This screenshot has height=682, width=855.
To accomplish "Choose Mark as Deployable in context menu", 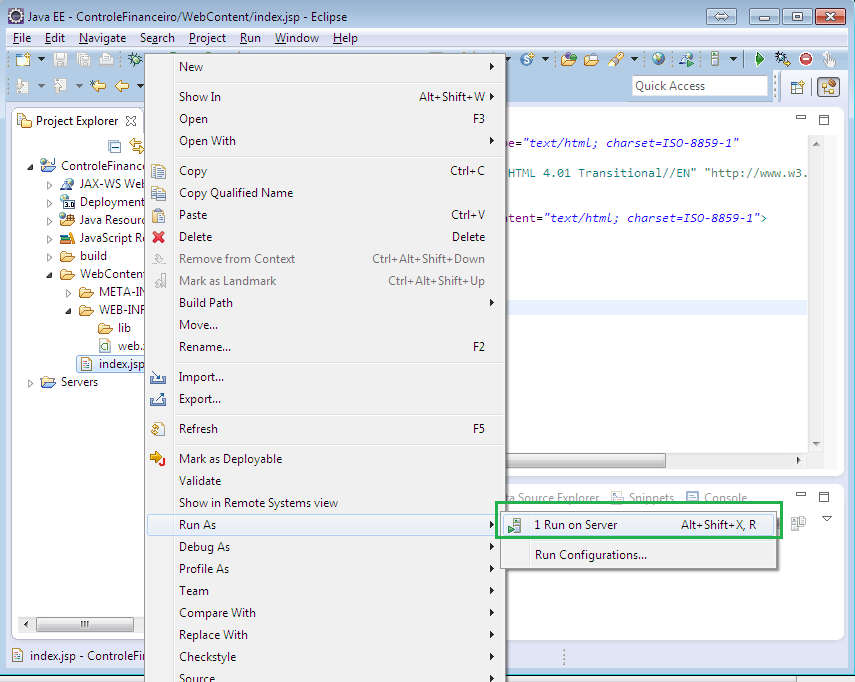I will click(x=326, y=459).
